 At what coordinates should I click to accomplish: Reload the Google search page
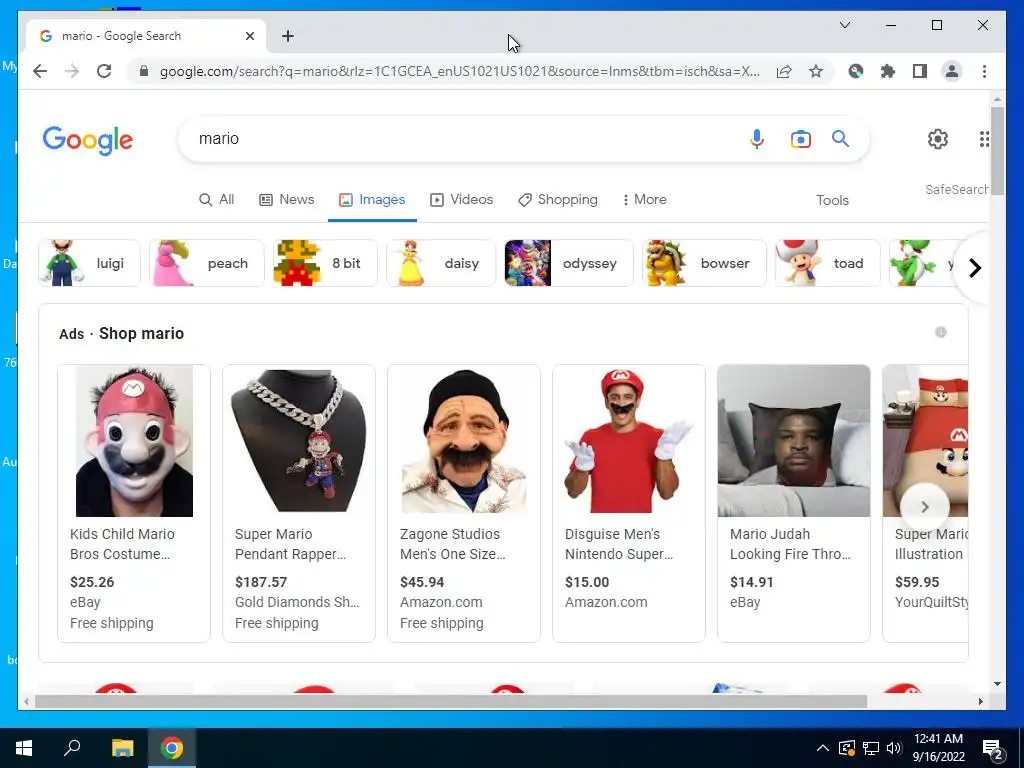[104, 71]
